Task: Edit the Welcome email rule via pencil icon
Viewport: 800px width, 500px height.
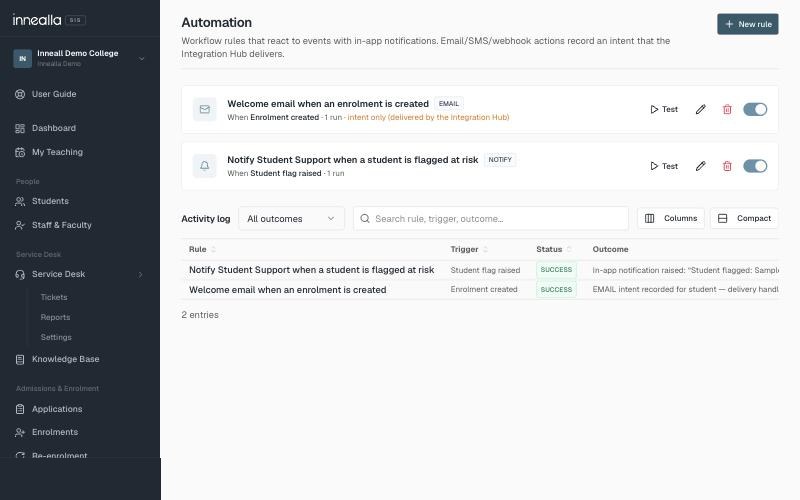Action: tap(701, 109)
